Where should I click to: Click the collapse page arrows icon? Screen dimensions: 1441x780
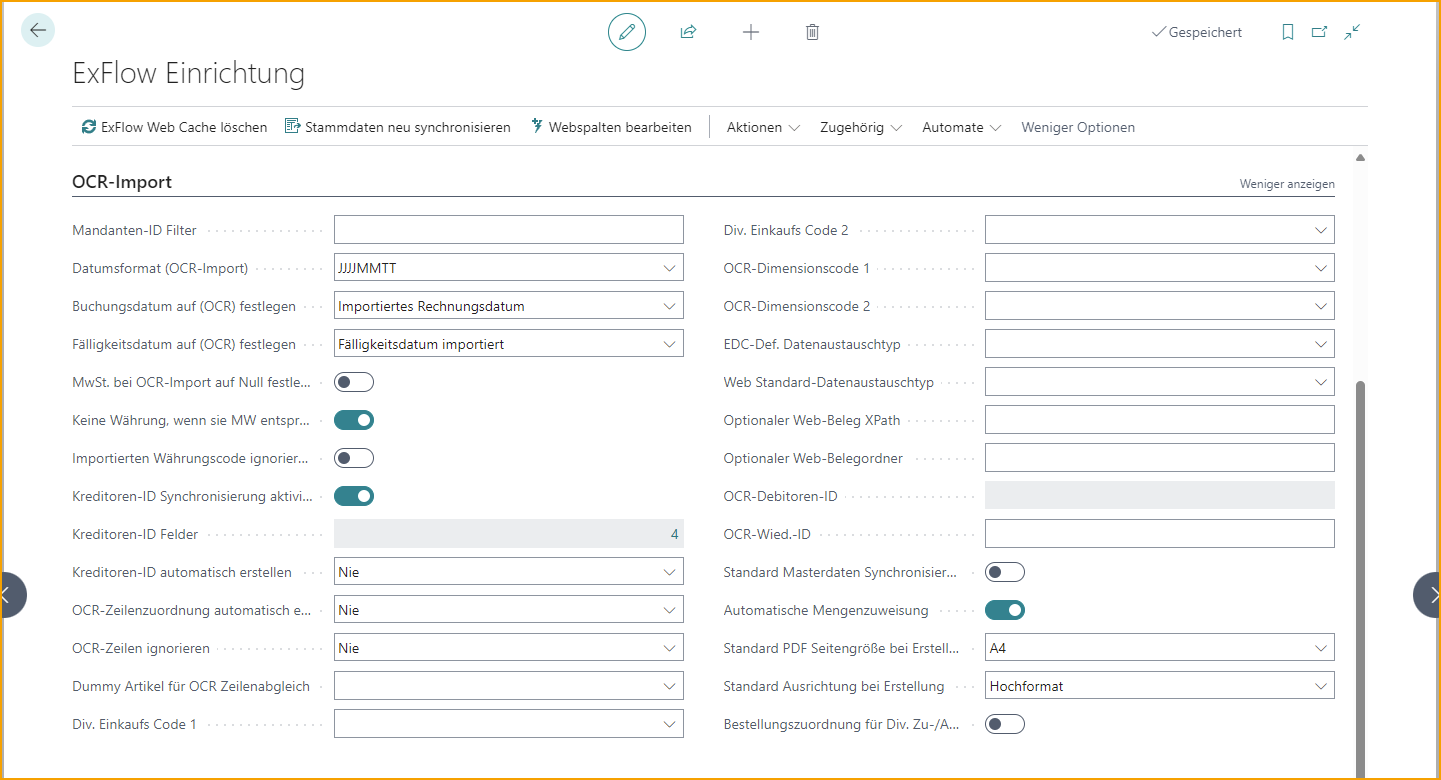pos(1352,32)
